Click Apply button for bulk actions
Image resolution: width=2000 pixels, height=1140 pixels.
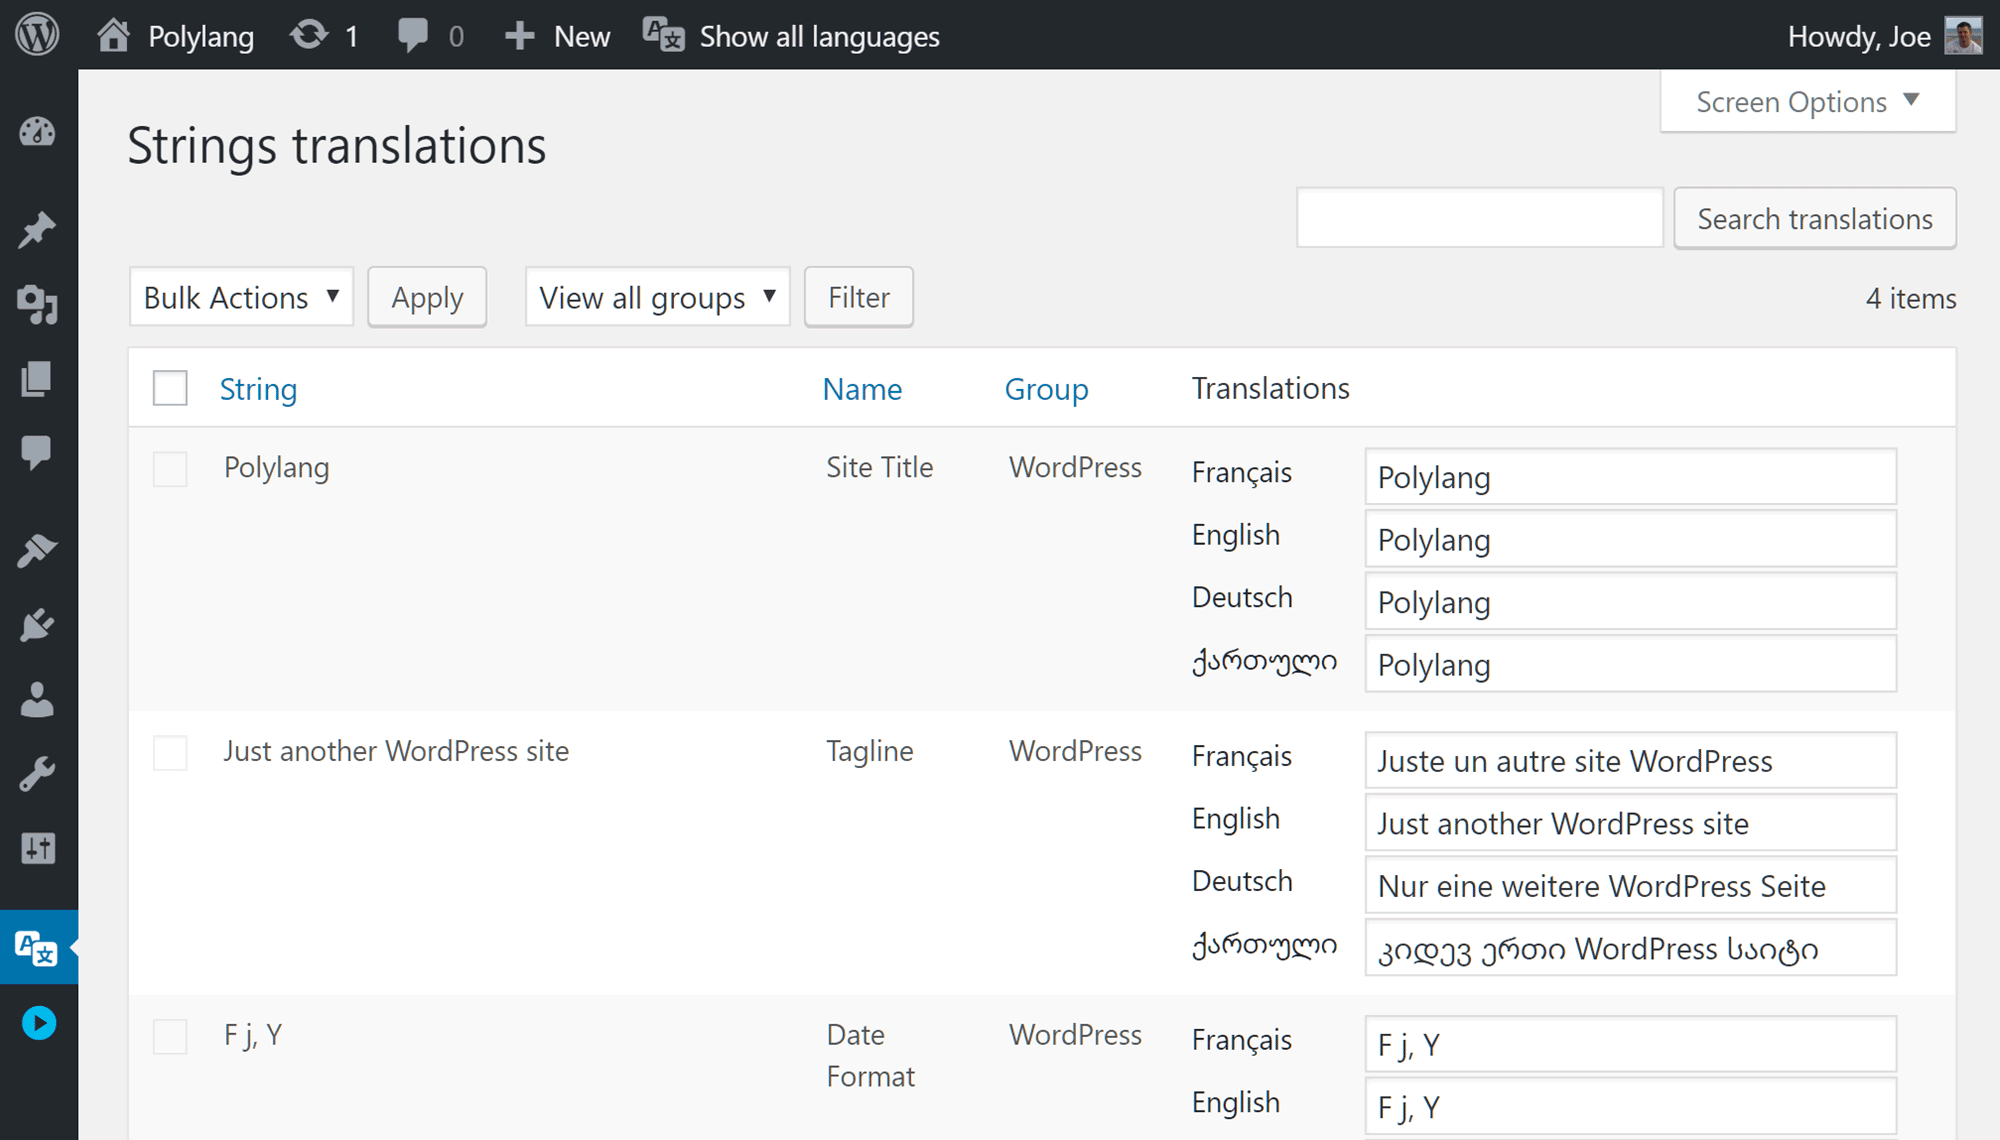point(427,297)
